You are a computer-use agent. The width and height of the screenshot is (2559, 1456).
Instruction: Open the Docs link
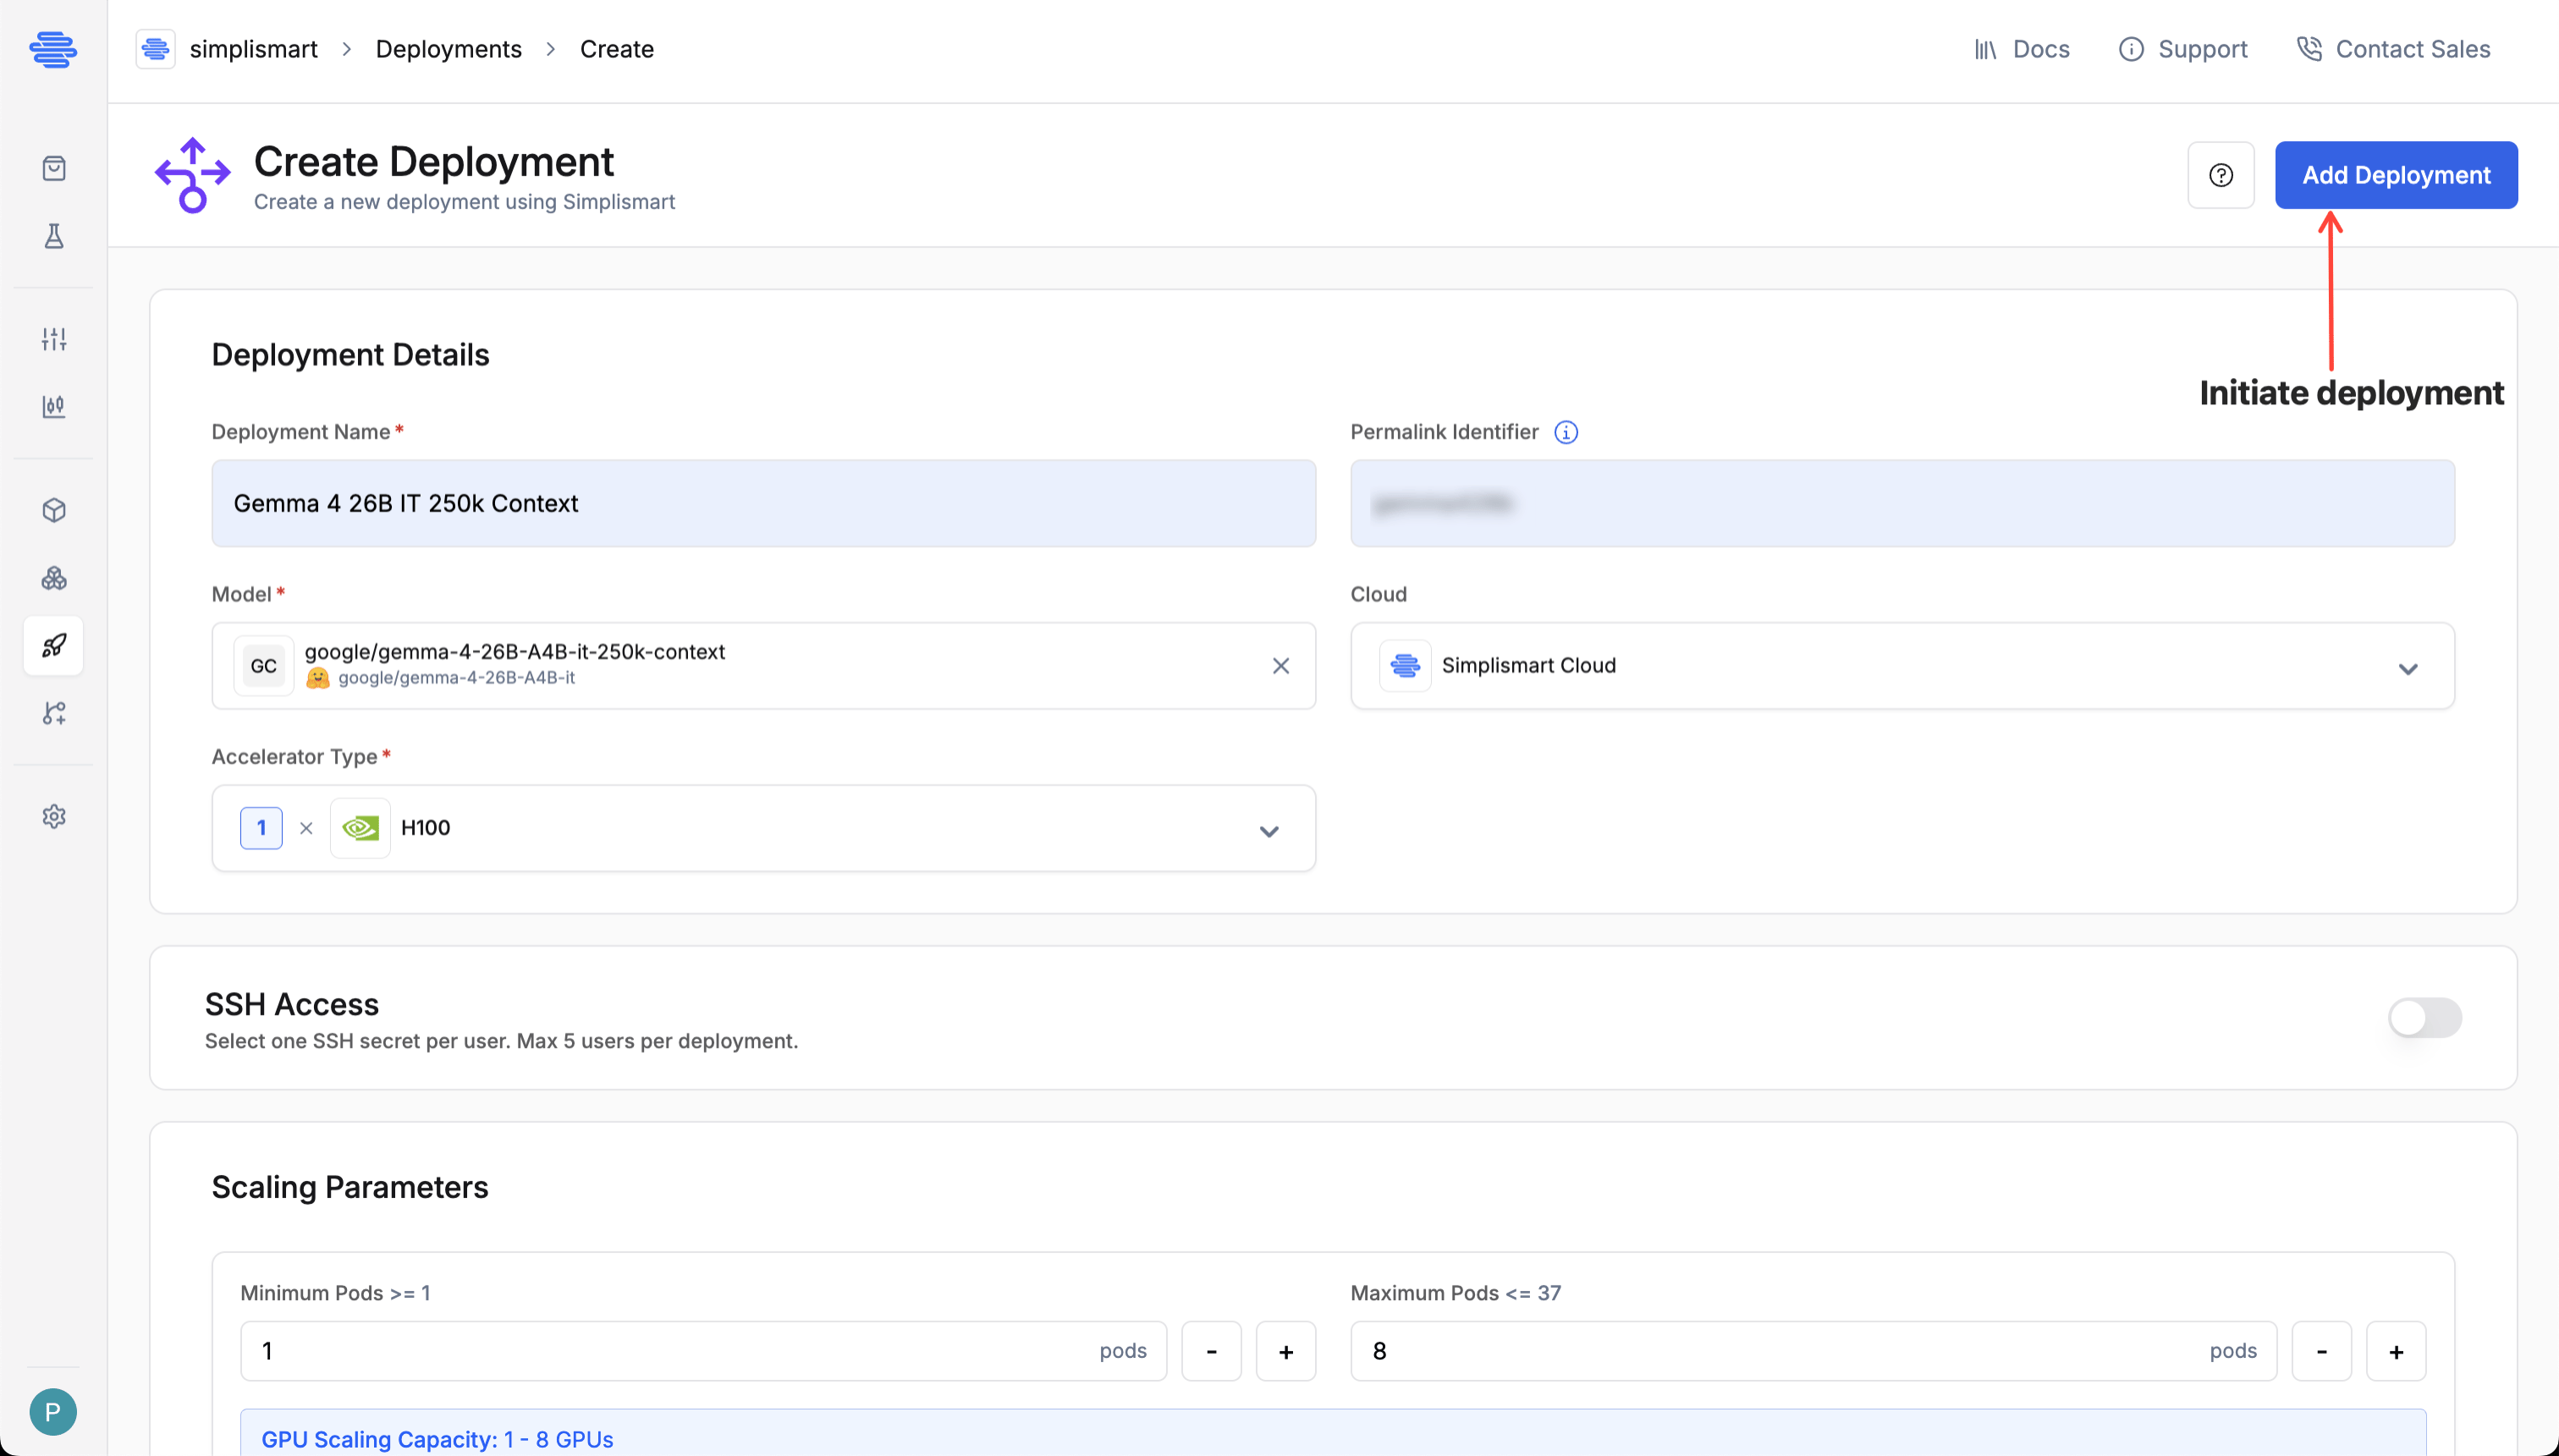click(x=2021, y=49)
